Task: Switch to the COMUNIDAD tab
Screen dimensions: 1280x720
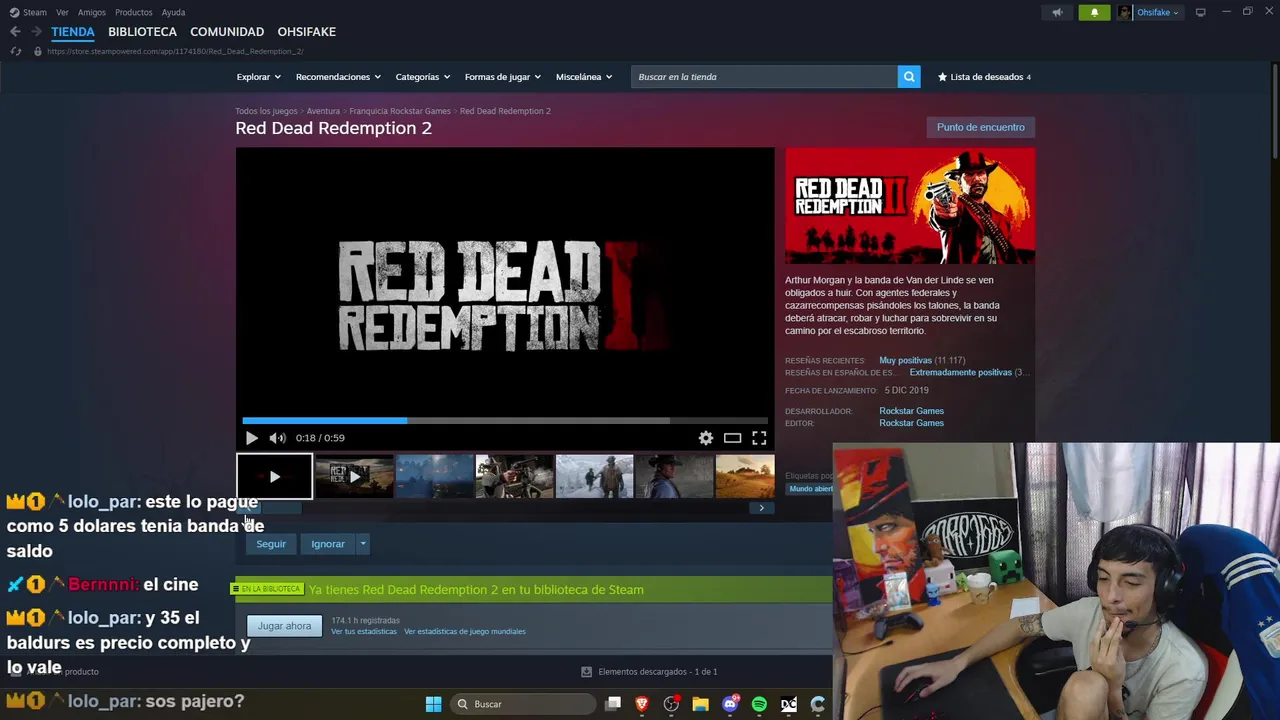Action: 227,32
